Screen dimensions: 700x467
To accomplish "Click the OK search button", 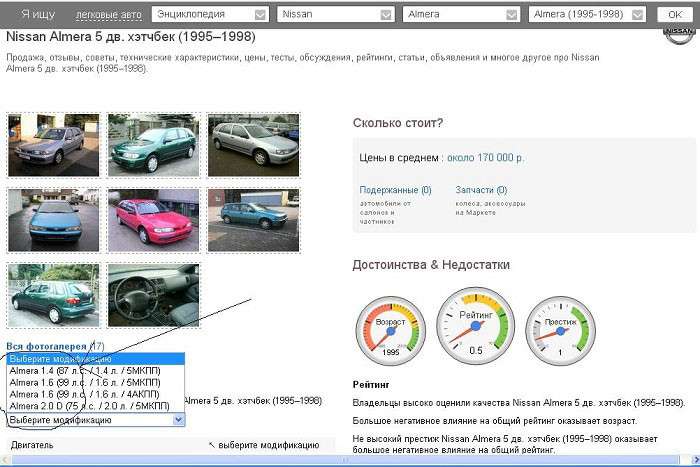I will click(675, 15).
